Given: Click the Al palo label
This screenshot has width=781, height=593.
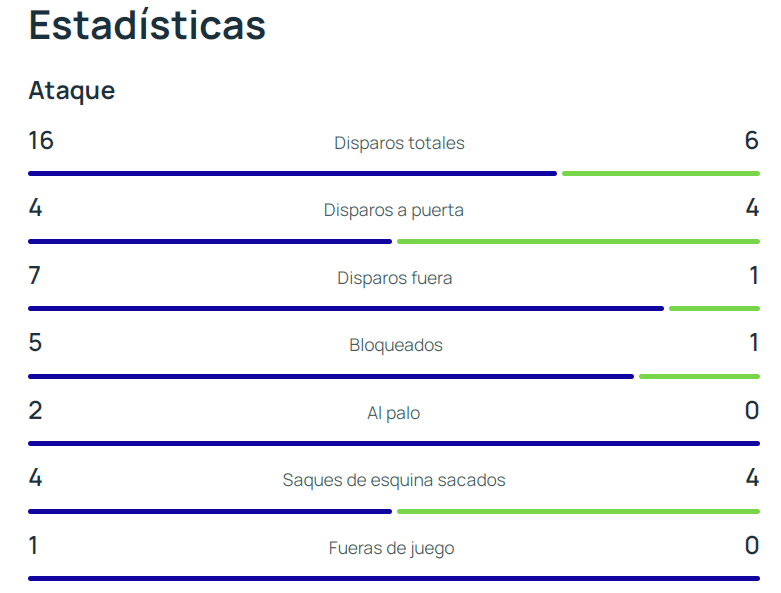Looking at the screenshot, I should 394,413.
